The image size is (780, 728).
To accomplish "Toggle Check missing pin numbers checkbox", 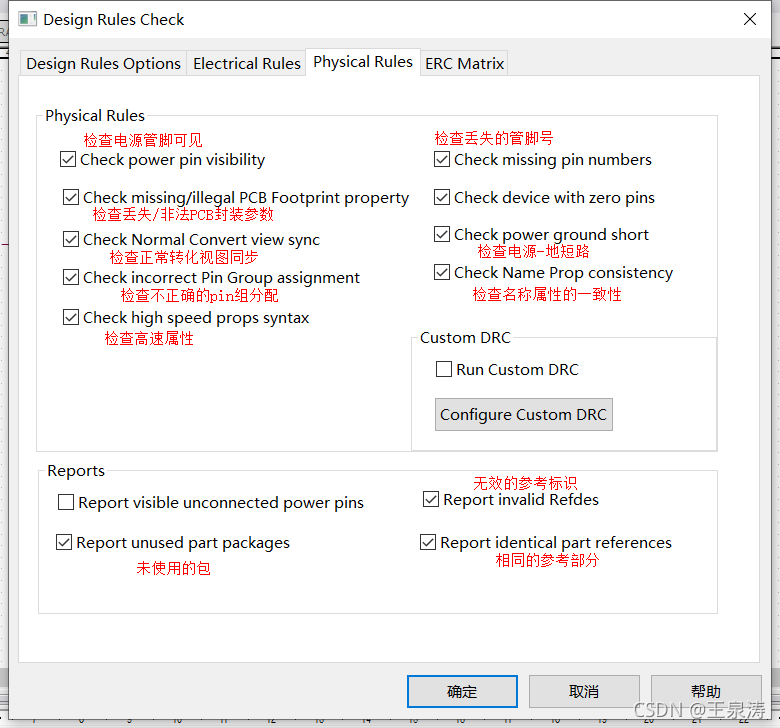I will (x=442, y=159).
